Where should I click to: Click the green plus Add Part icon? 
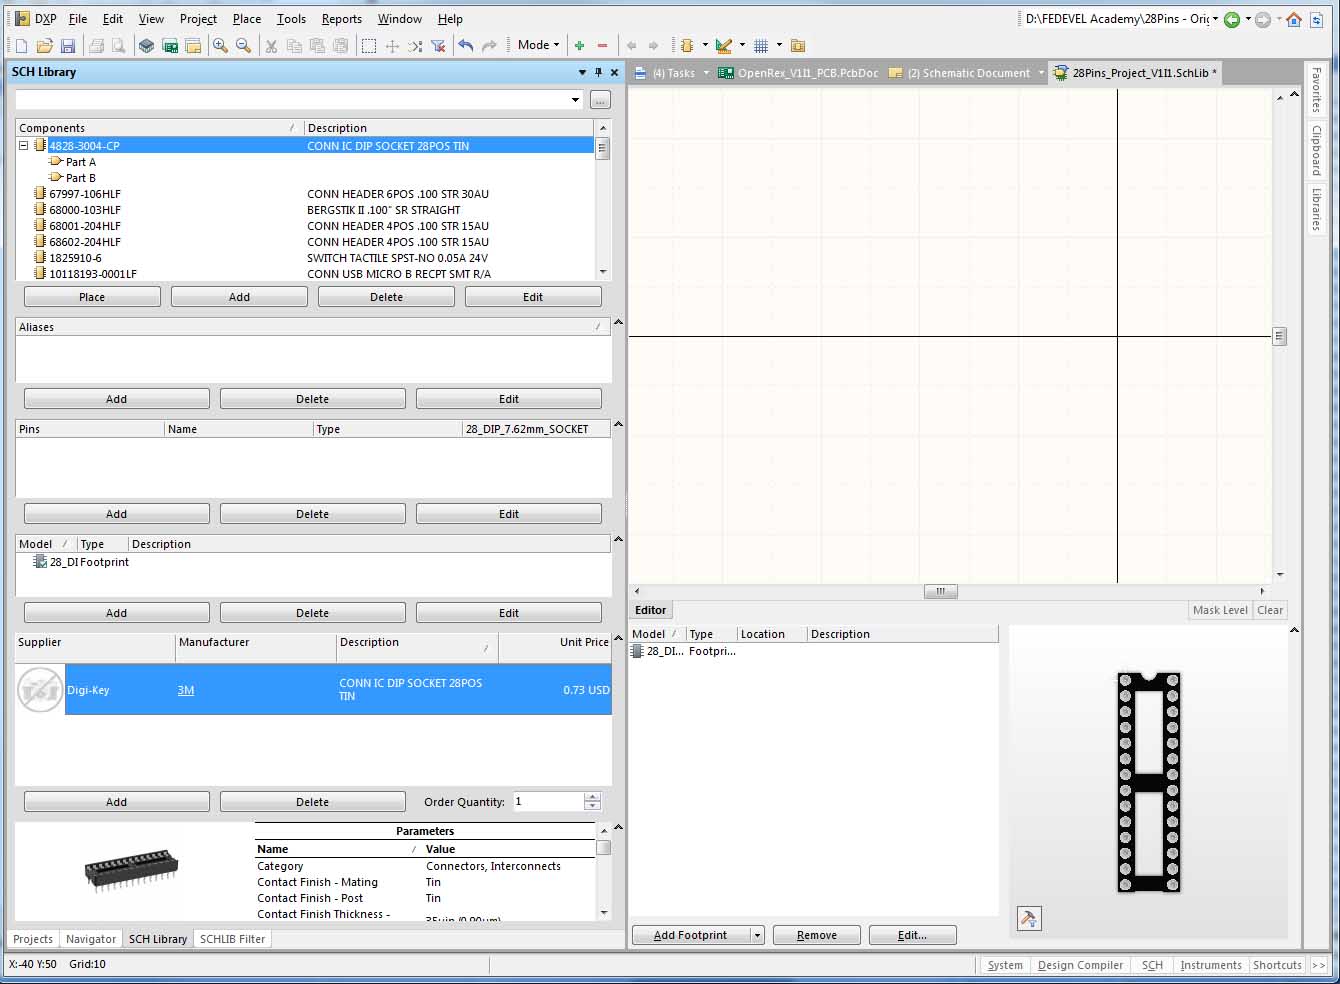click(x=579, y=46)
